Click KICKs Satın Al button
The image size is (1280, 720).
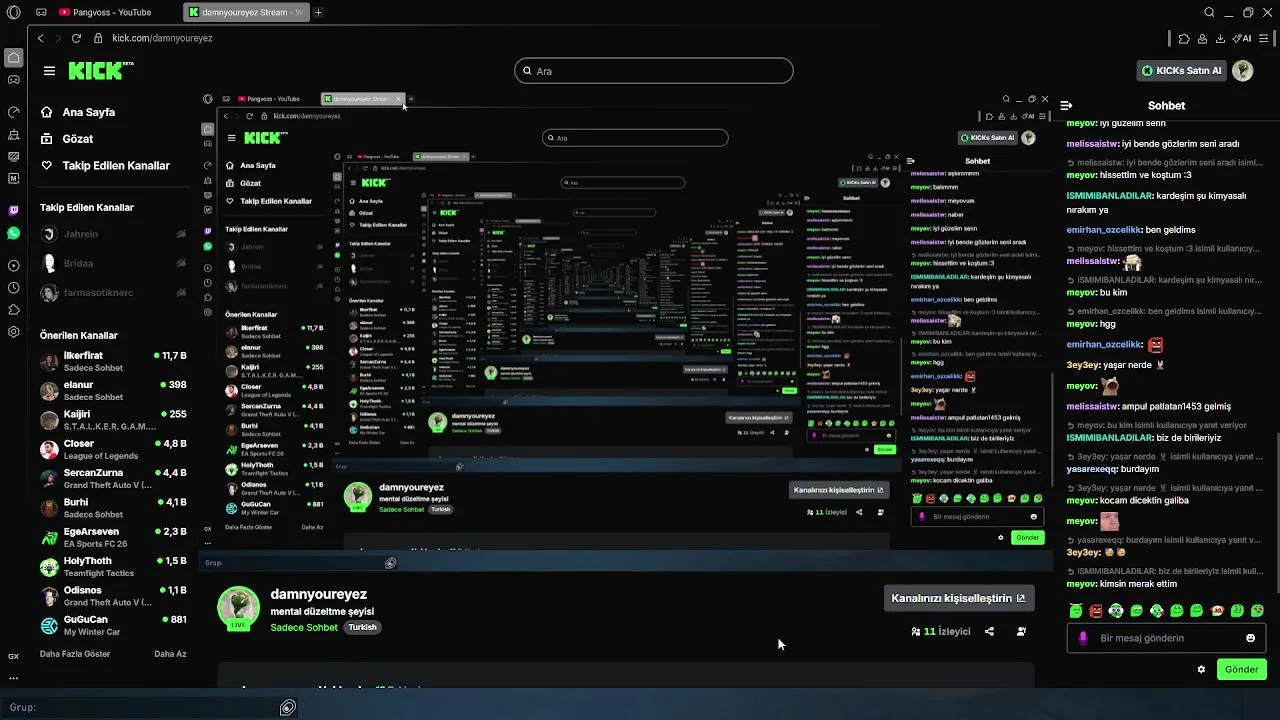(1182, 70)
